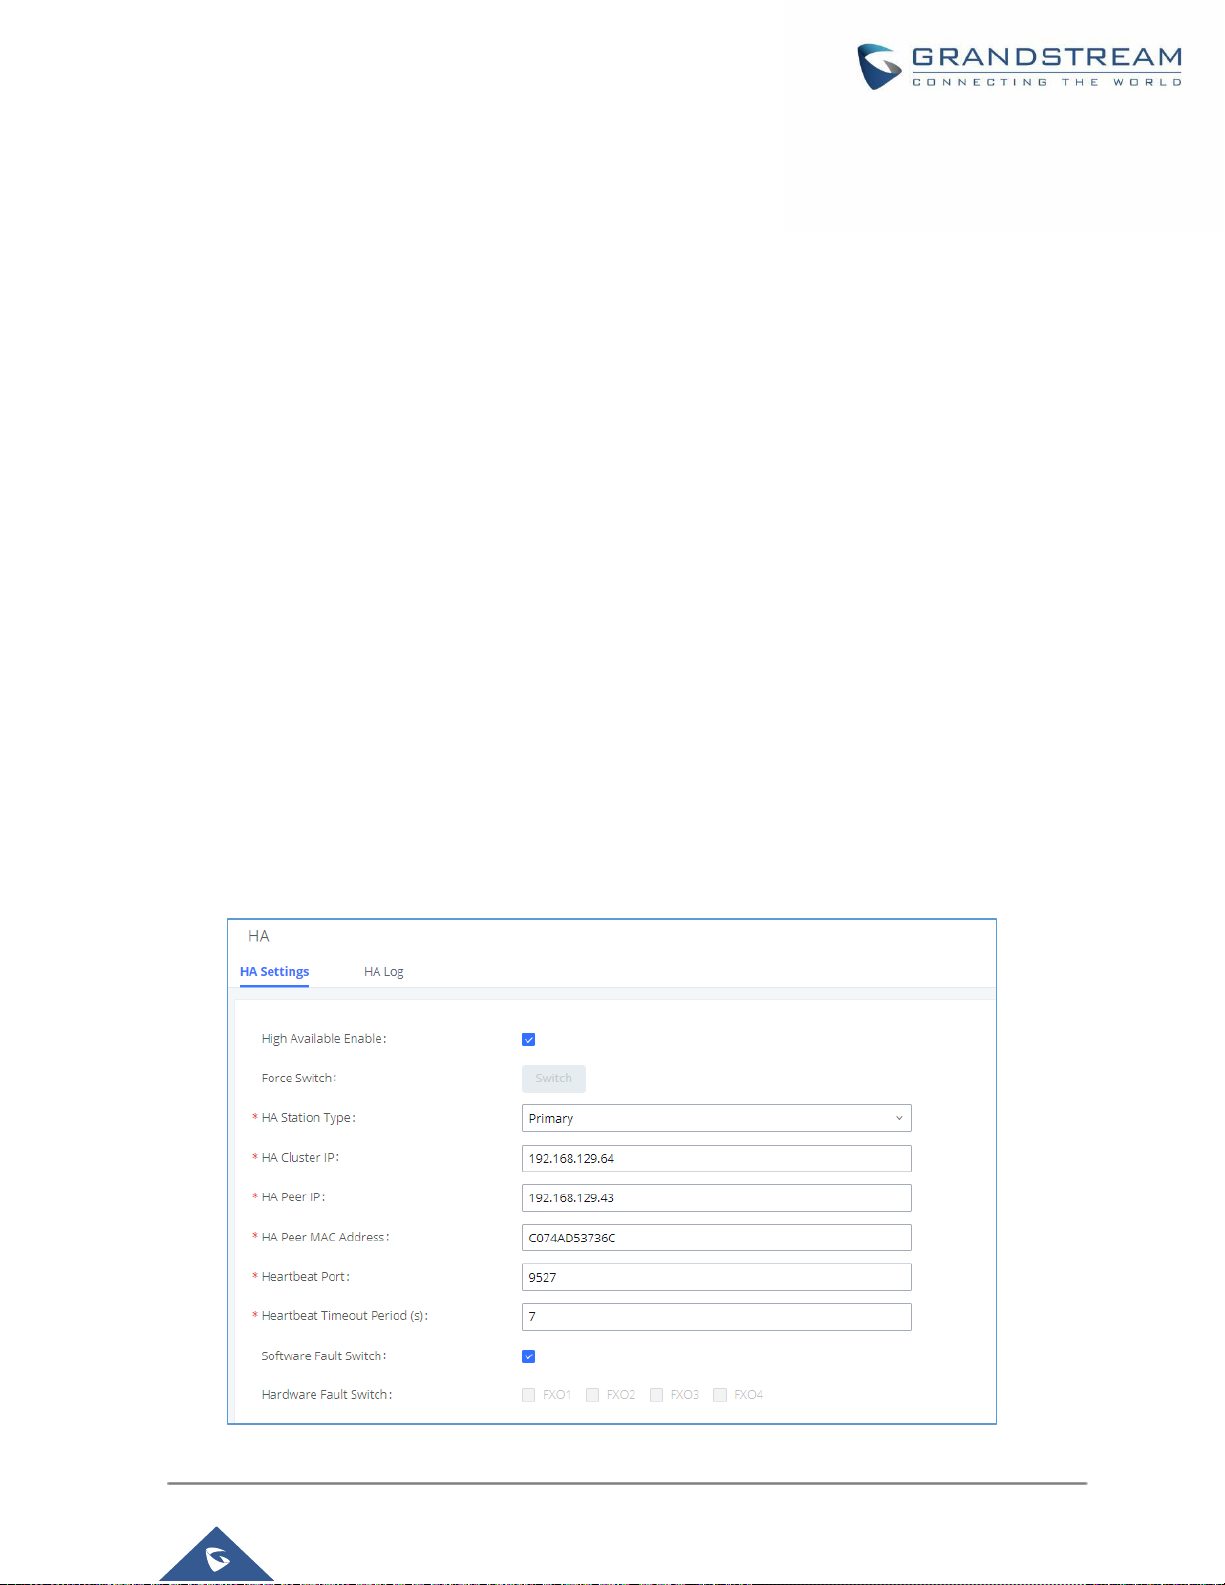Click the "High Available Enable" label

pos(324,1039)
